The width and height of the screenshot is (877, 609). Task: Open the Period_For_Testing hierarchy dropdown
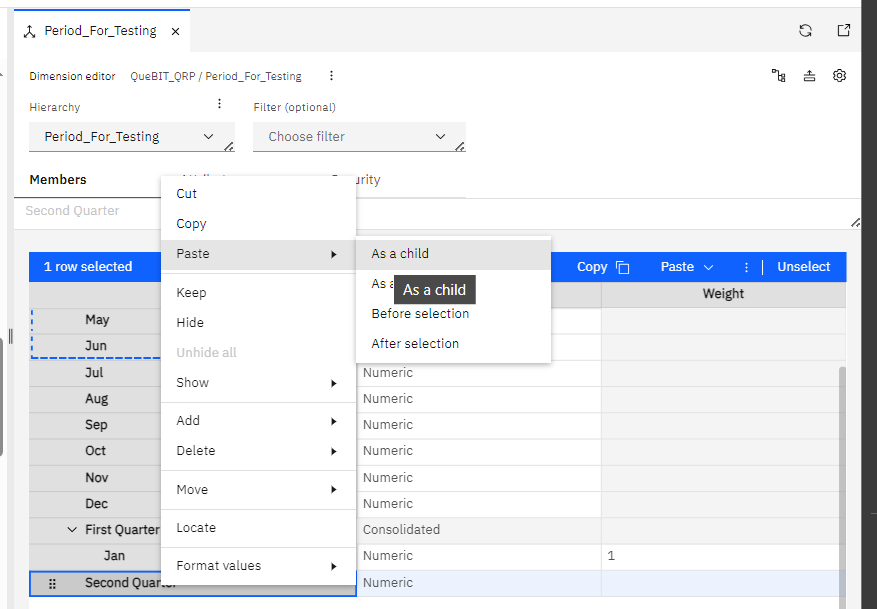click(131, 136)
